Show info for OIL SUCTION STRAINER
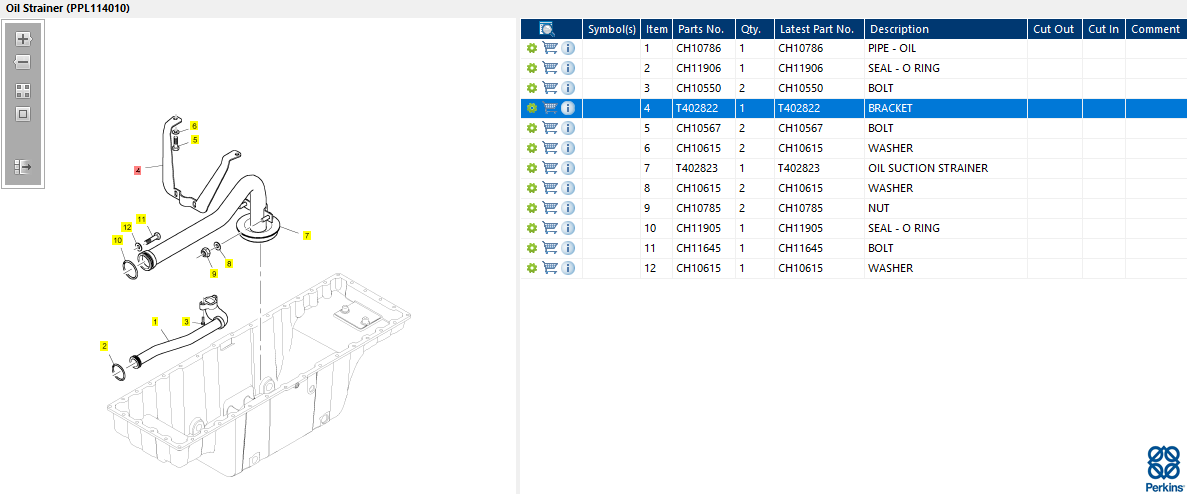The image size is (1187, 494). [569, 168]
